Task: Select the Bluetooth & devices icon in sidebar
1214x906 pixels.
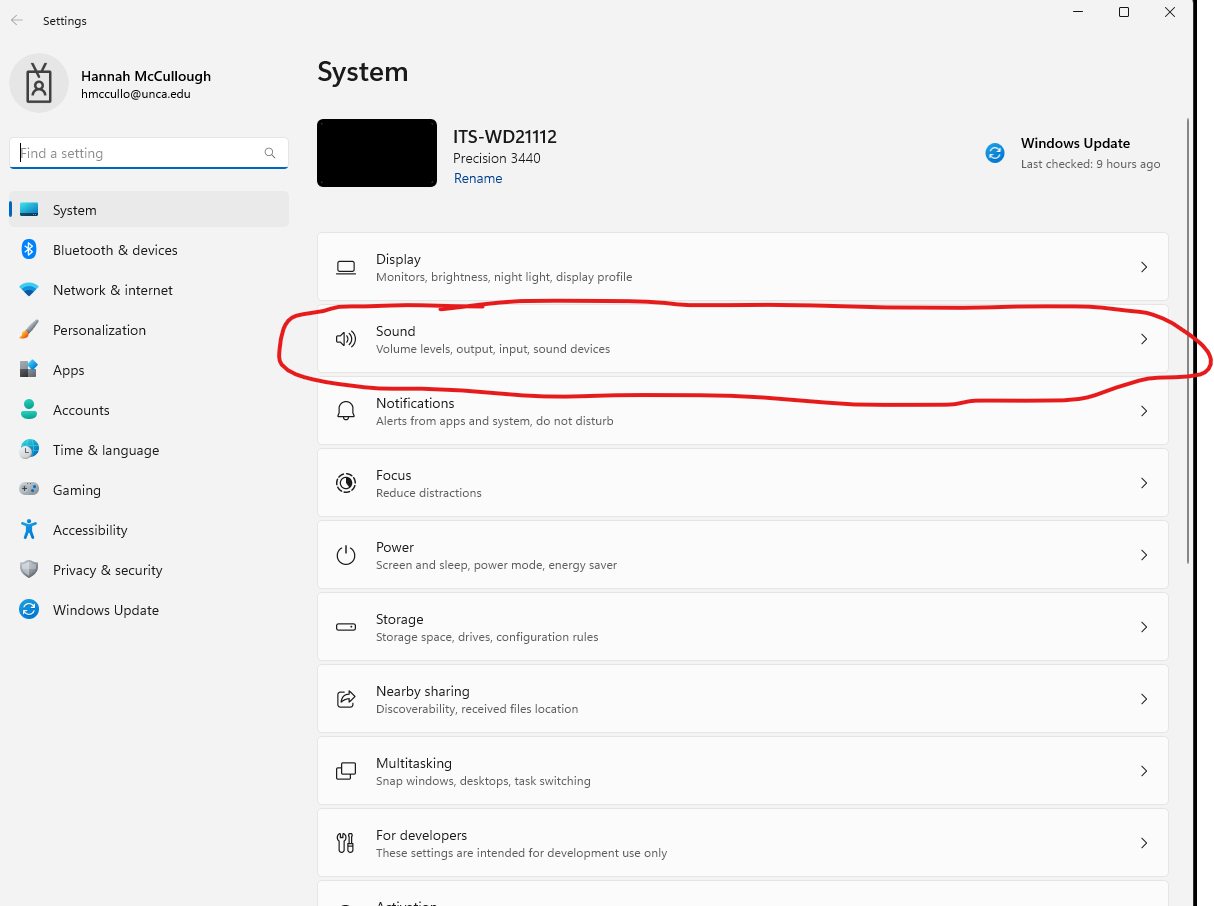Action: pyautogui.click(x=29, y=250)
